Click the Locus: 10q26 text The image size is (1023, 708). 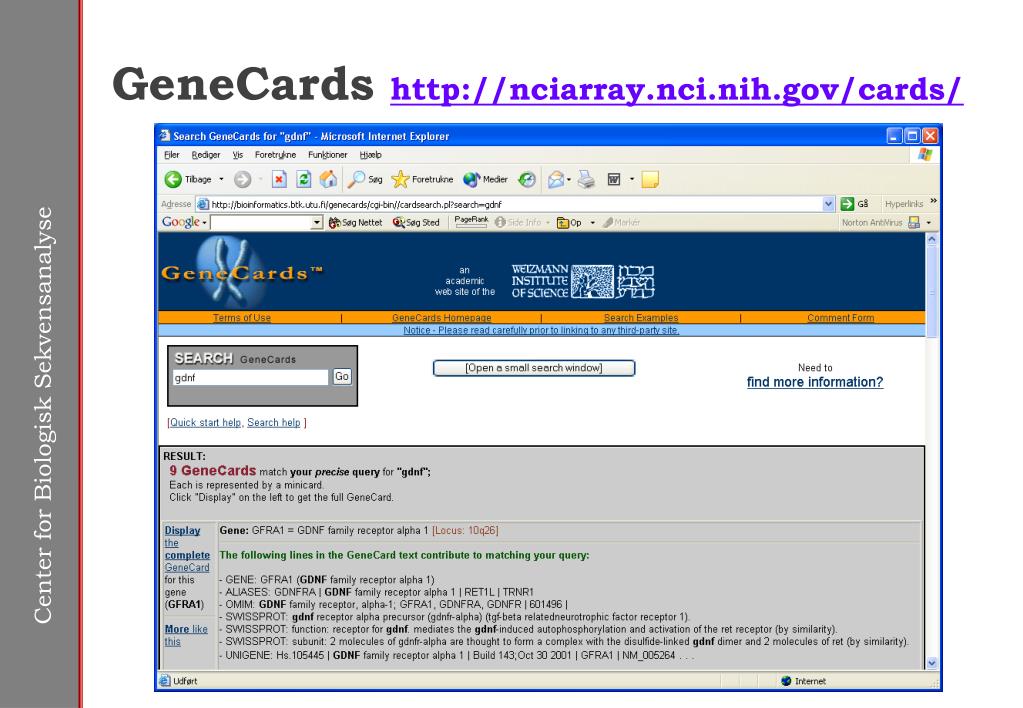(x=465, y=531)
